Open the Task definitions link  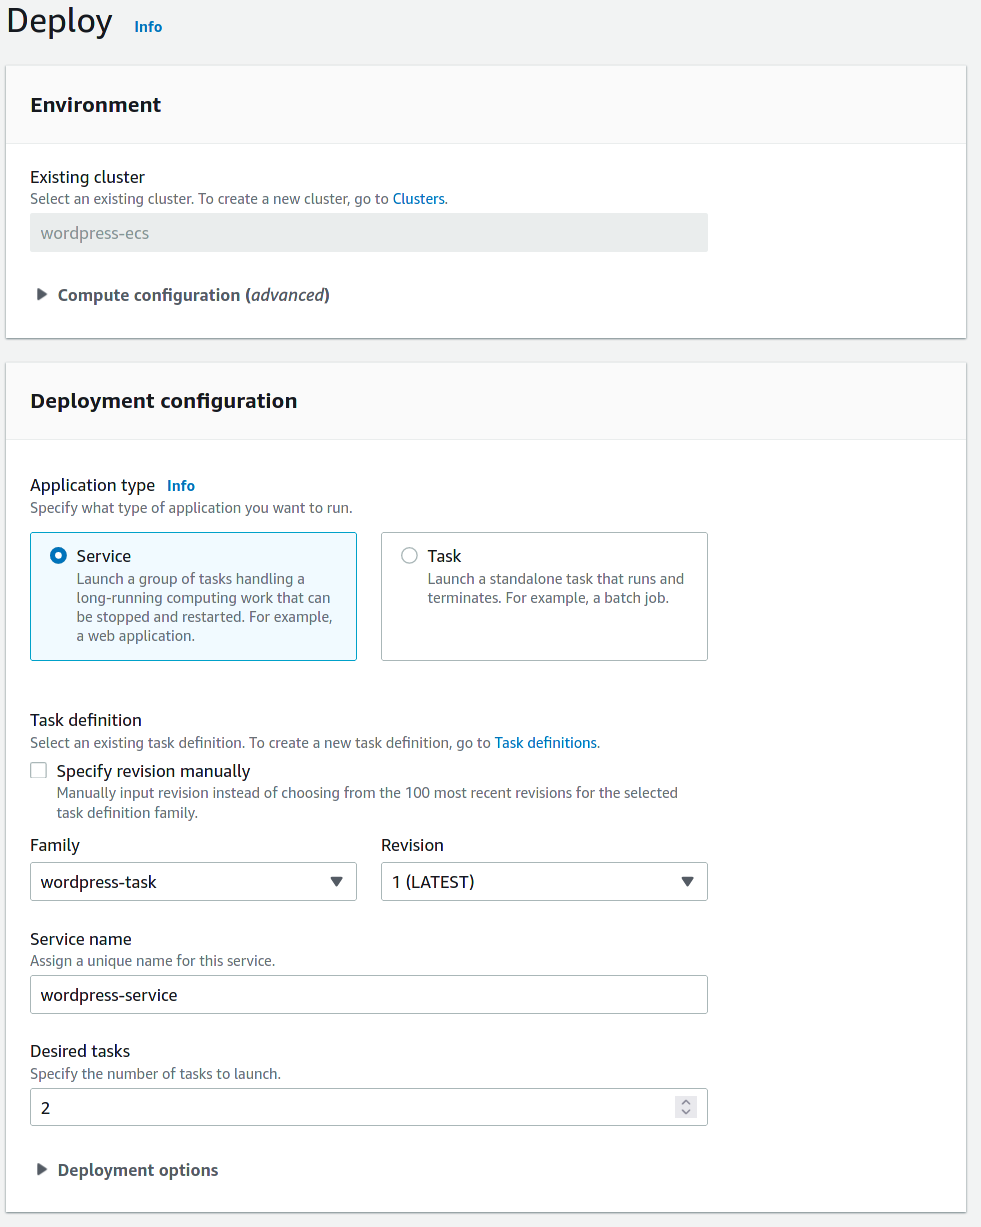pos(546,743)
